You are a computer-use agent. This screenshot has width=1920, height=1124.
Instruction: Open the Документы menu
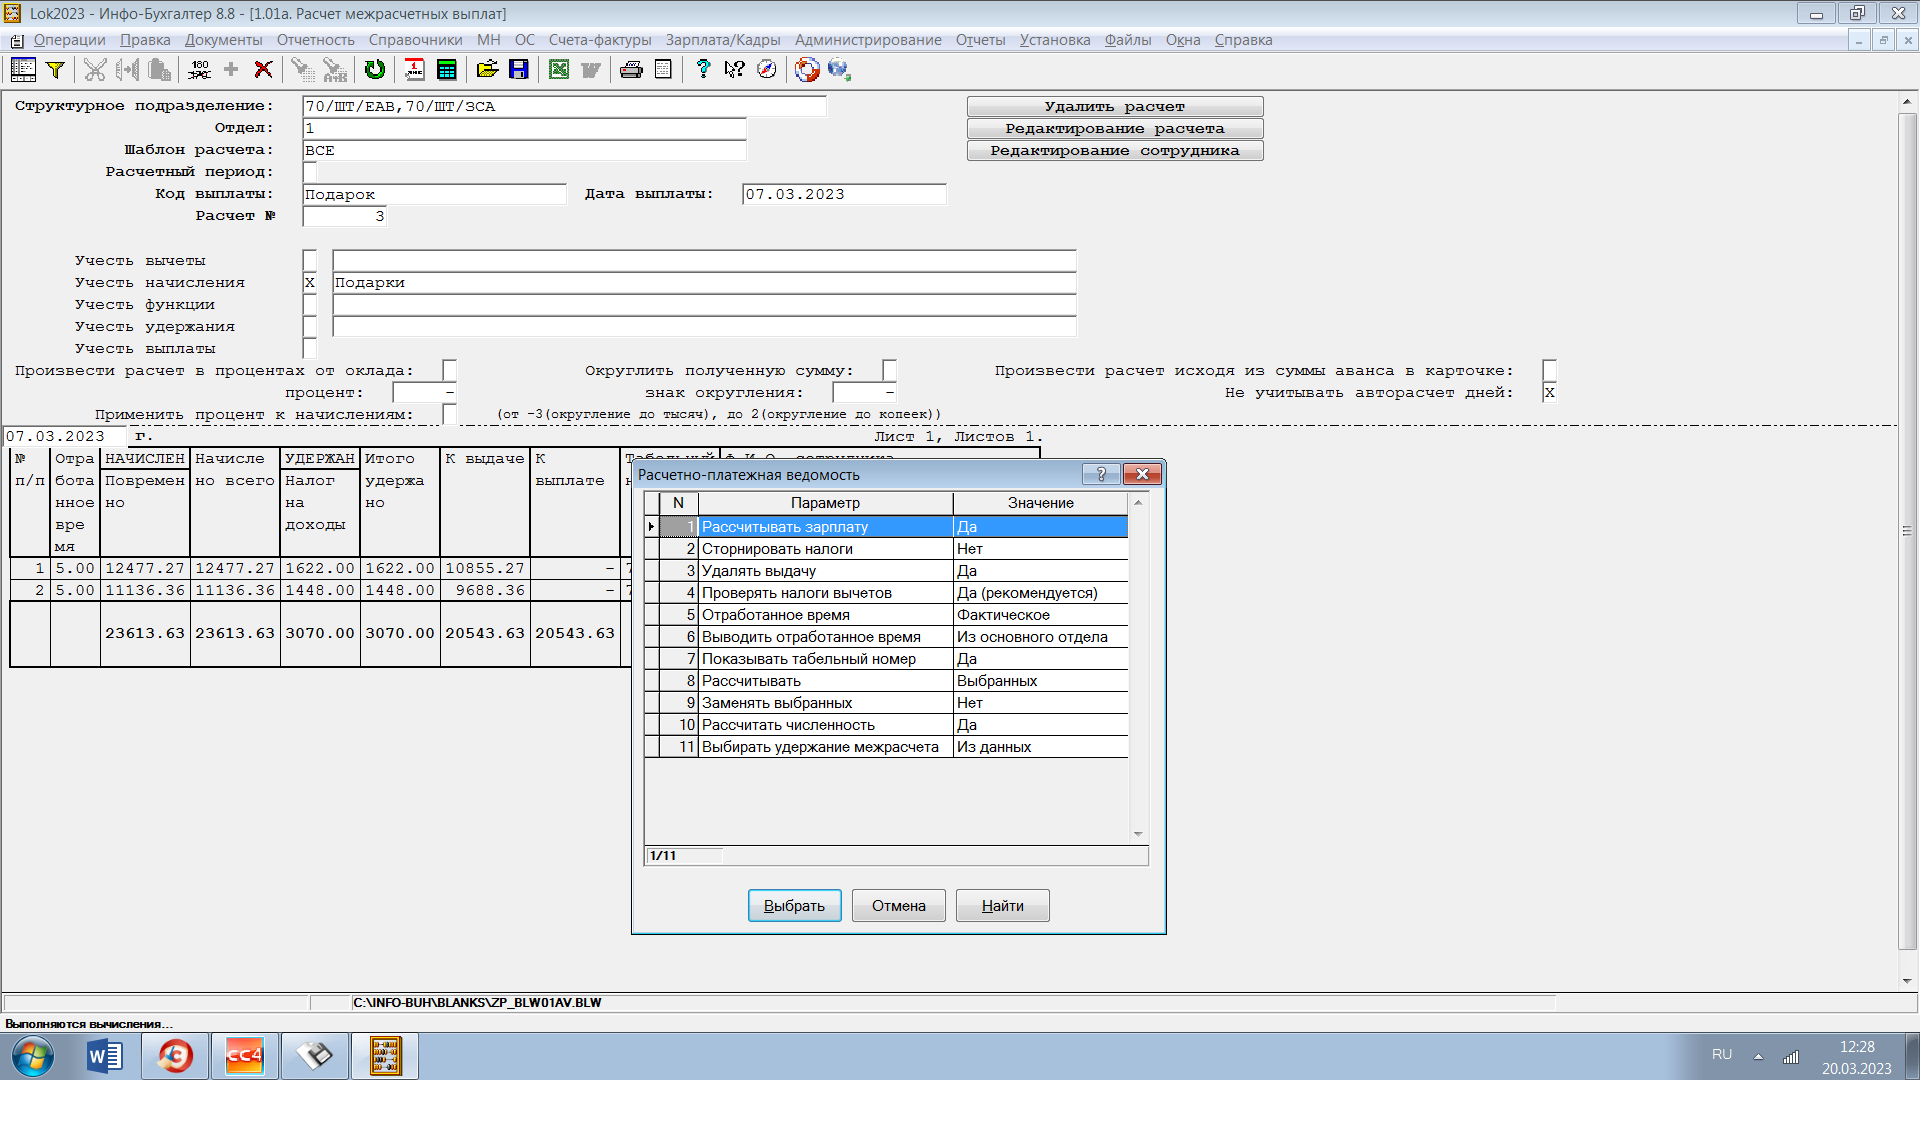(x=223, y=40)
